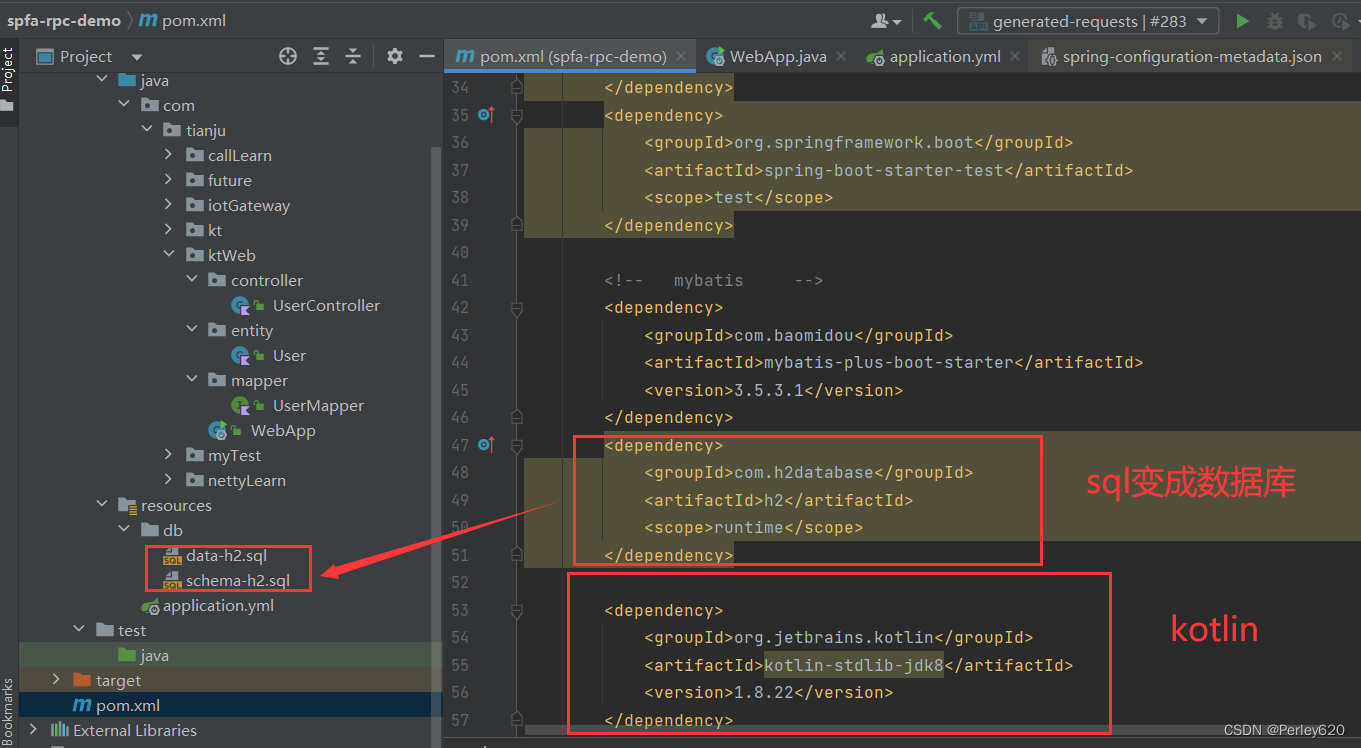Expand the nettyLearn package
Image resolution: width=1361 pixels, height=748 pixels.
click(168, 480)
